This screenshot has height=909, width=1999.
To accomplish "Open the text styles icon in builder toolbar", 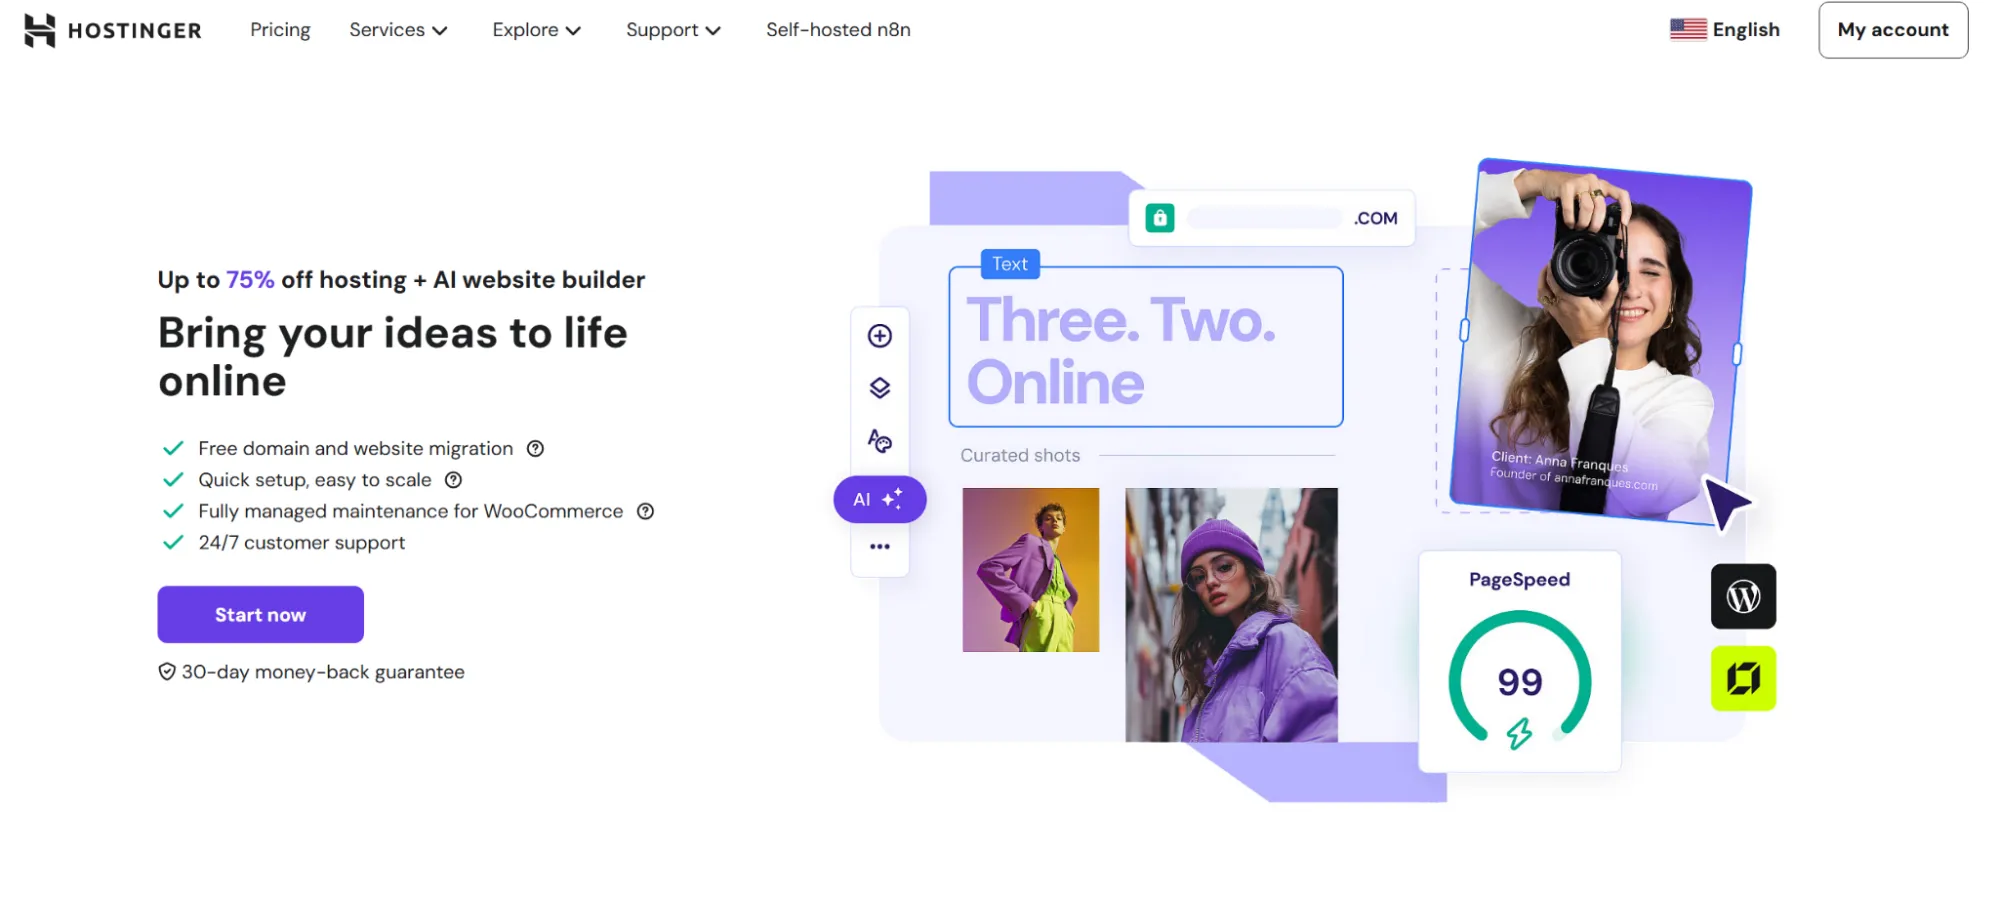I will click(879, 441).
